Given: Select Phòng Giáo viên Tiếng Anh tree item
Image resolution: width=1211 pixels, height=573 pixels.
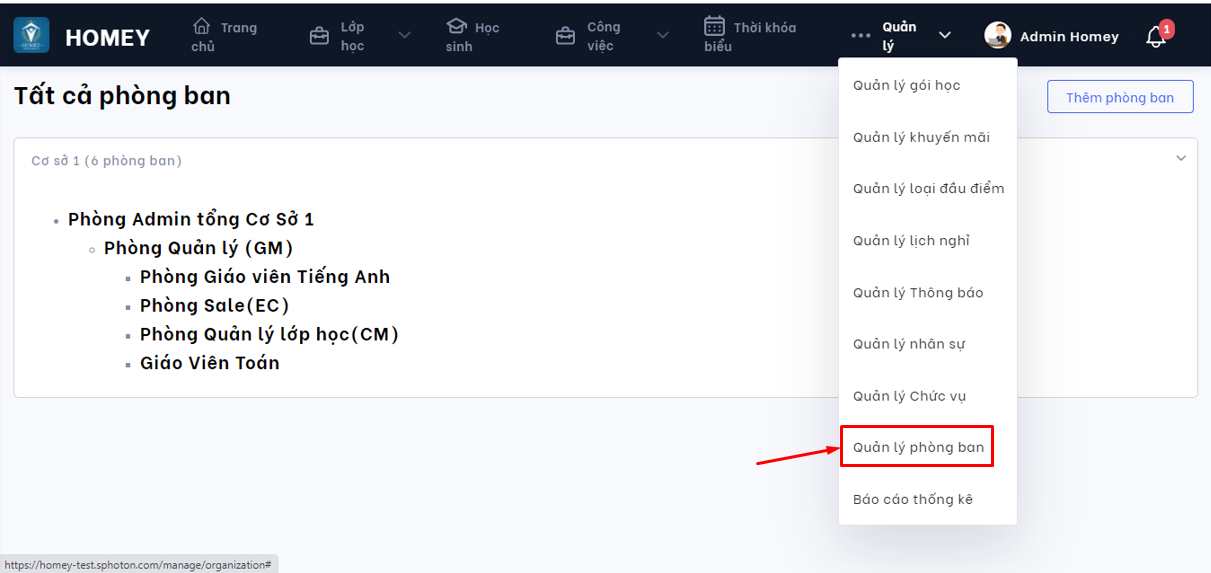Looking at the screenshot, I should click(264, 277).
